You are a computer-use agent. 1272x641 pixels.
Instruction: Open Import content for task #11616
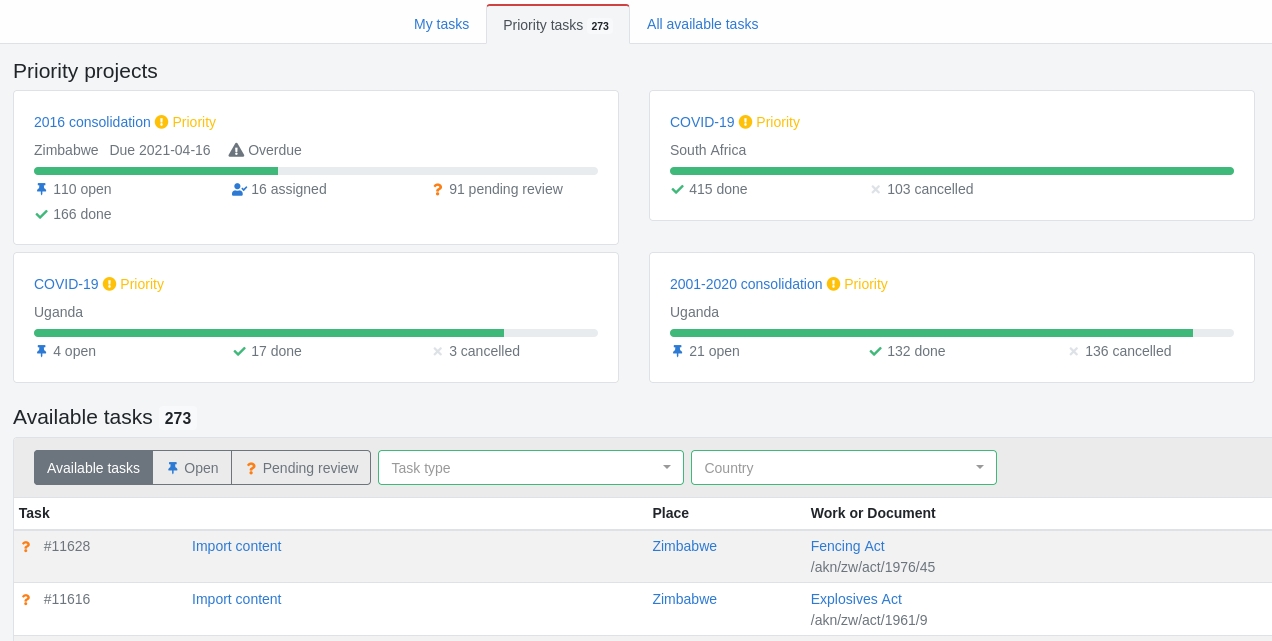pyautogui.click(x=236, y=599)
